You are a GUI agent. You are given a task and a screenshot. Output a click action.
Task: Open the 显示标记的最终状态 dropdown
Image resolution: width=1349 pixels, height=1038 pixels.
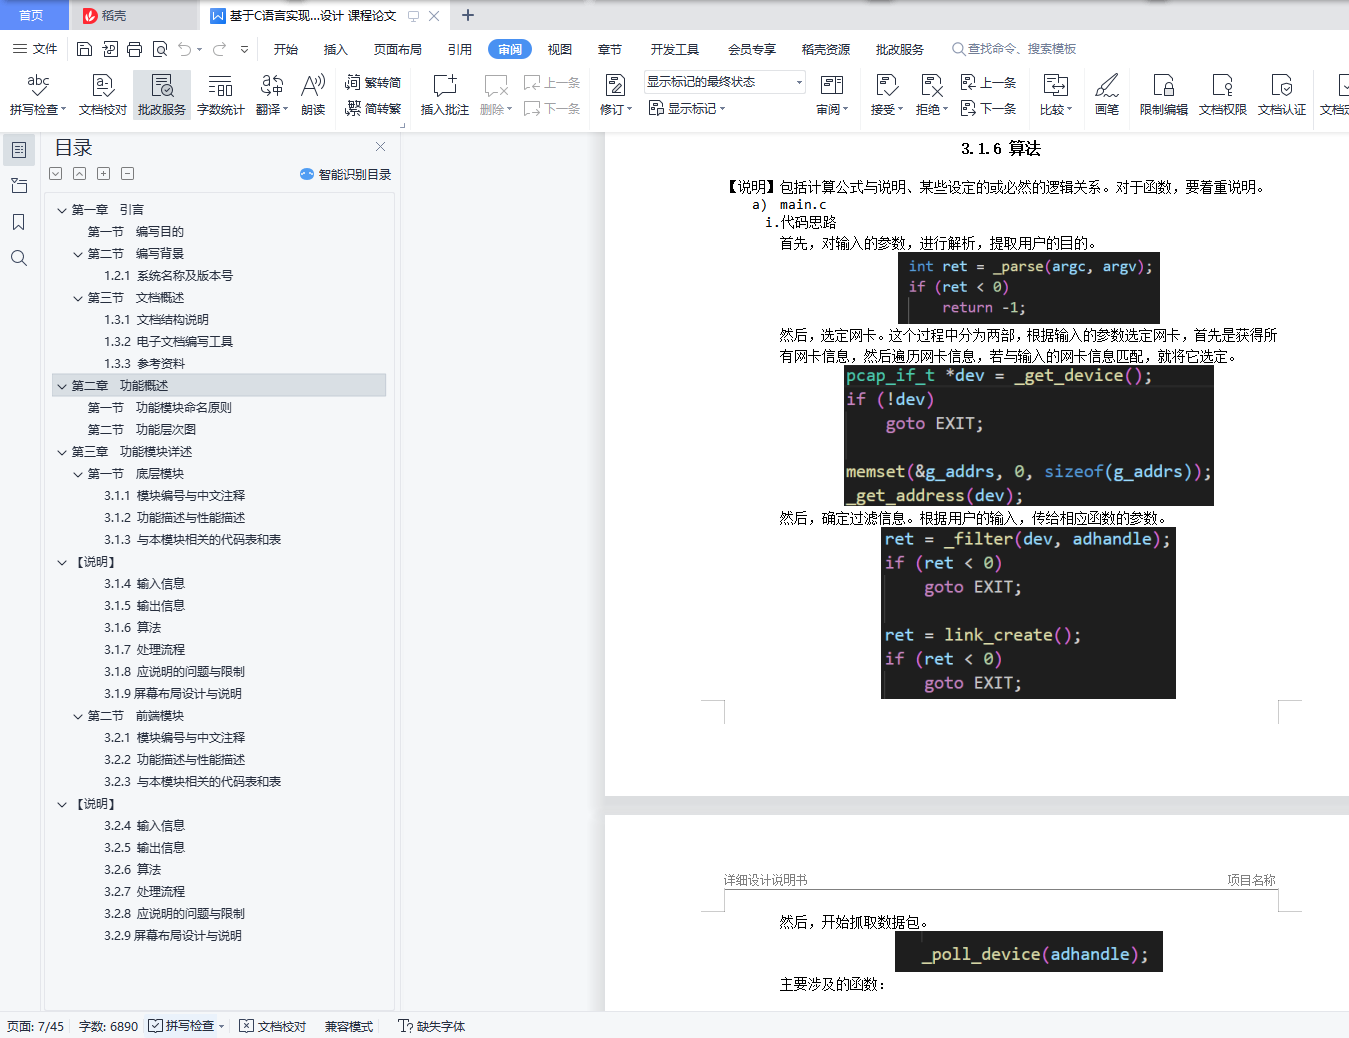coord(725,82)
